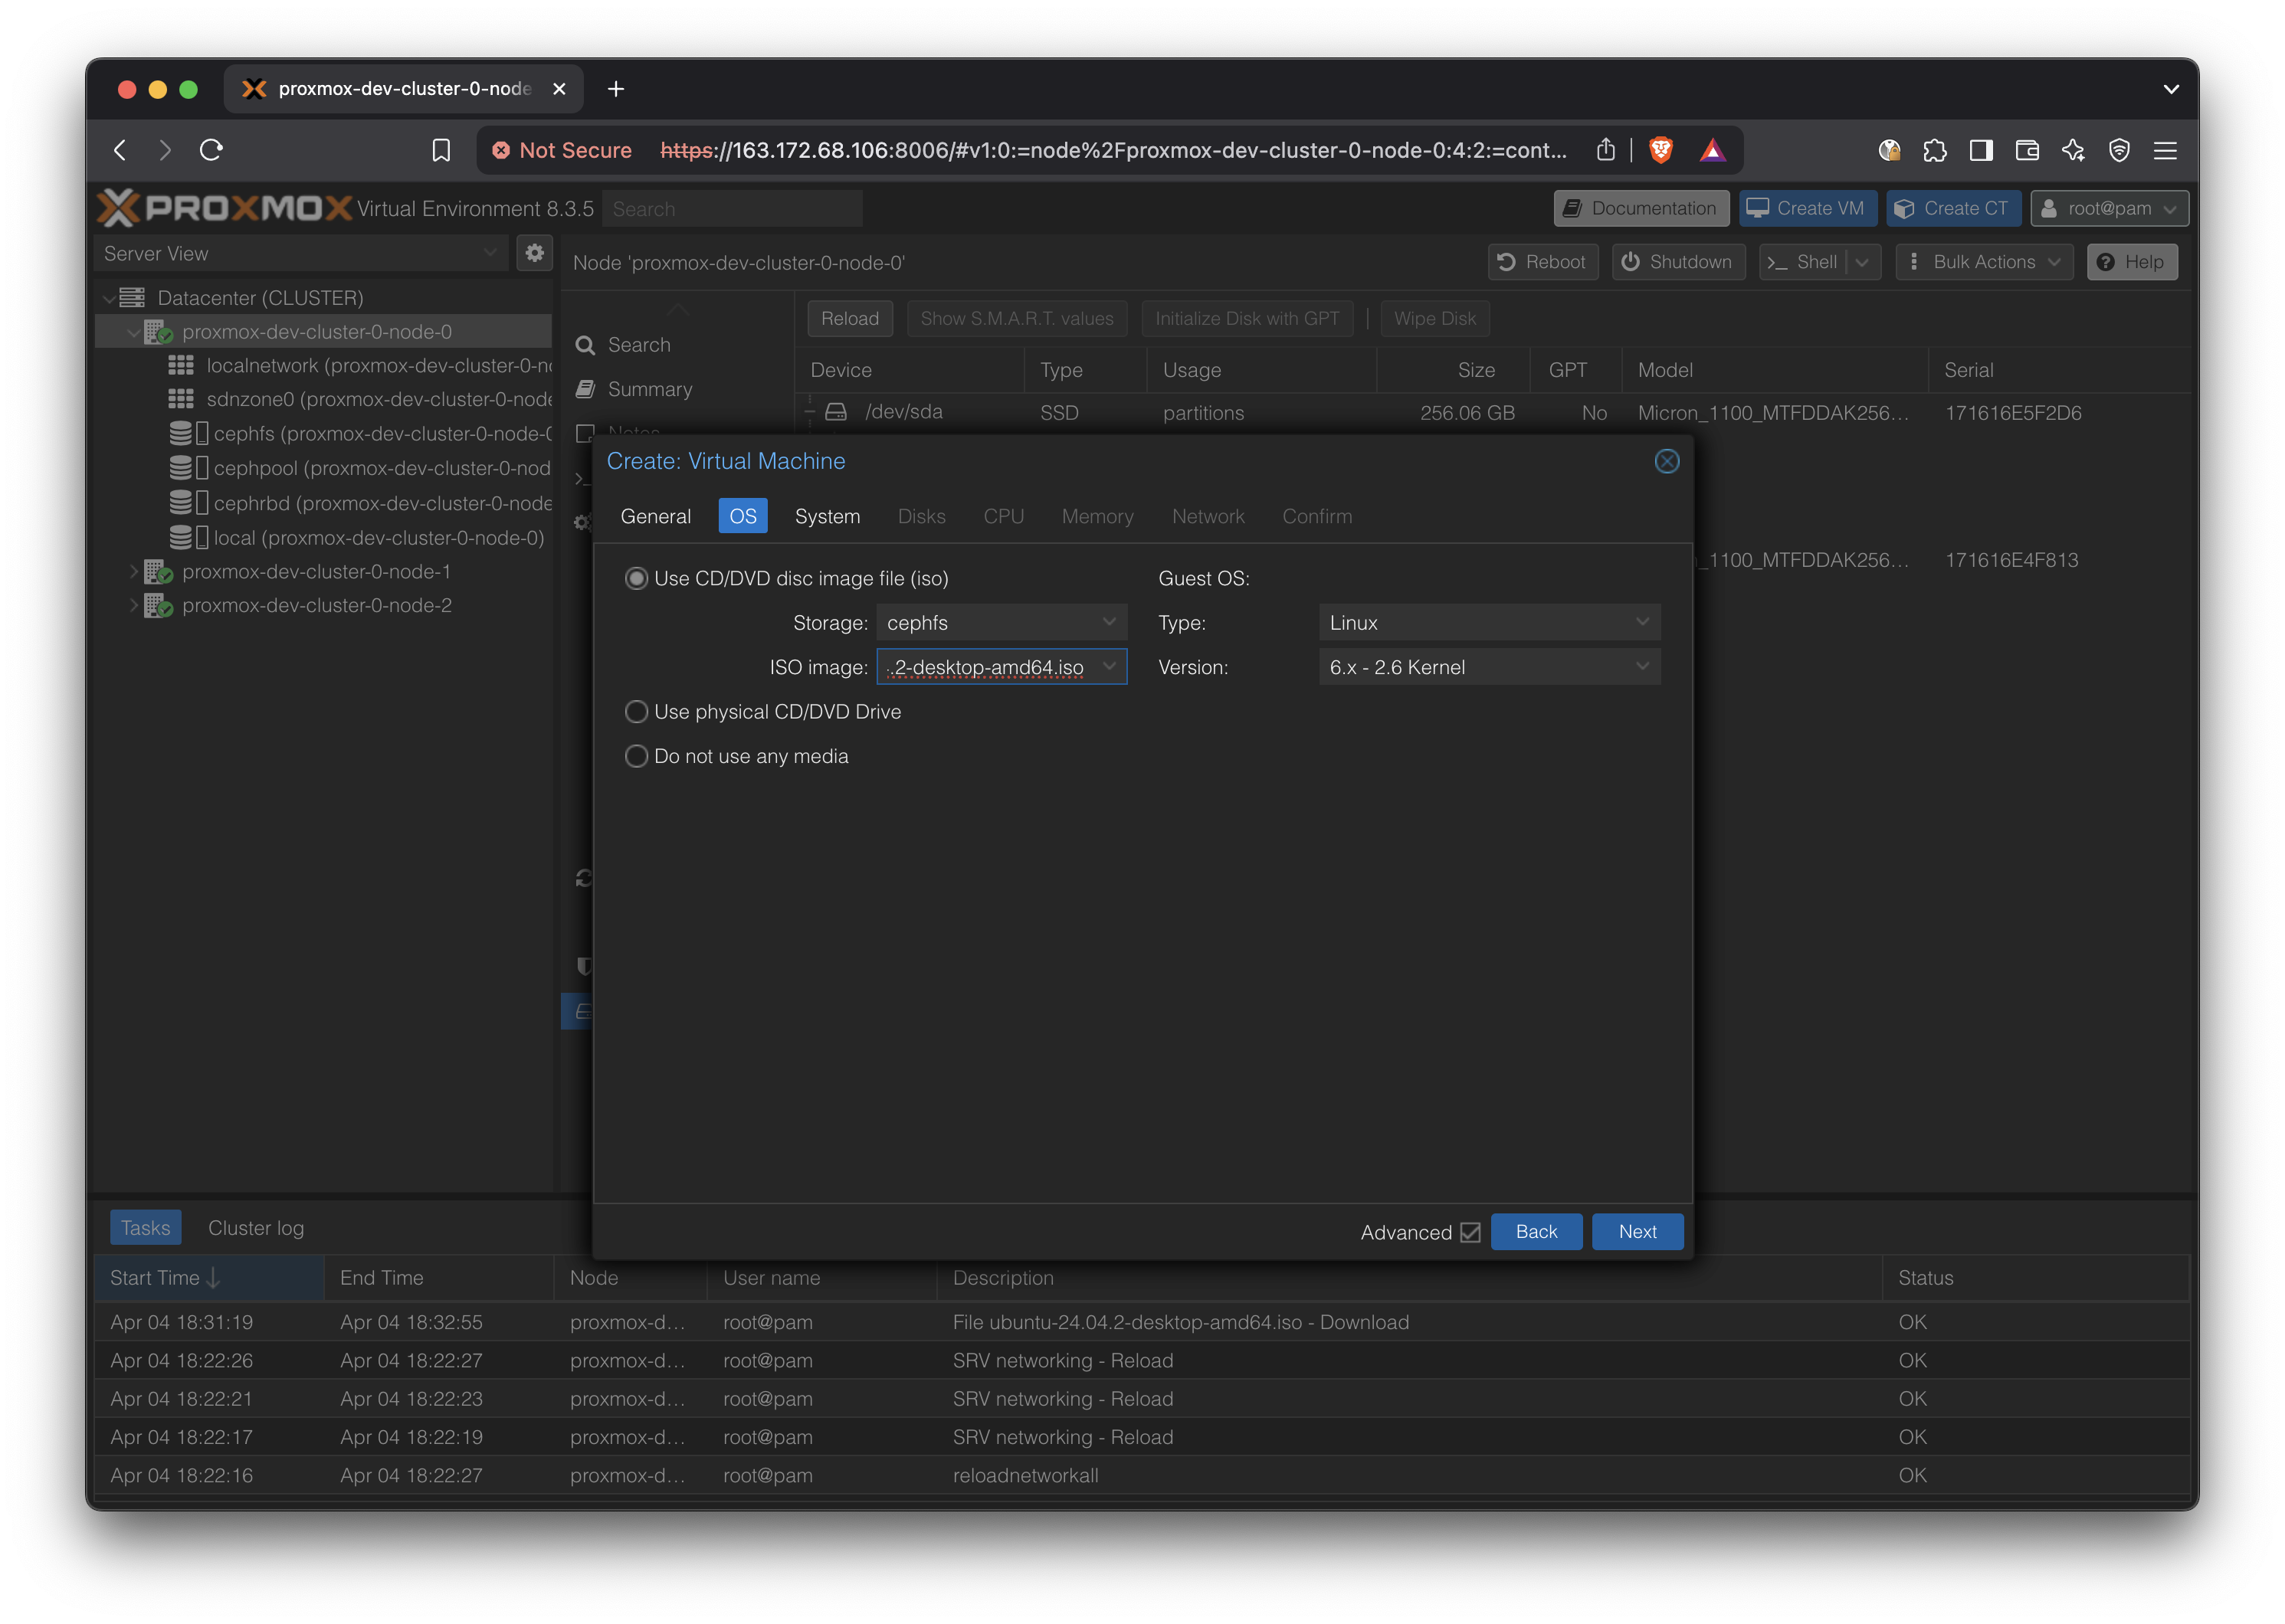Click the Back button
Viewport: 2285px width, 1624px height.
(1536, 1232)
